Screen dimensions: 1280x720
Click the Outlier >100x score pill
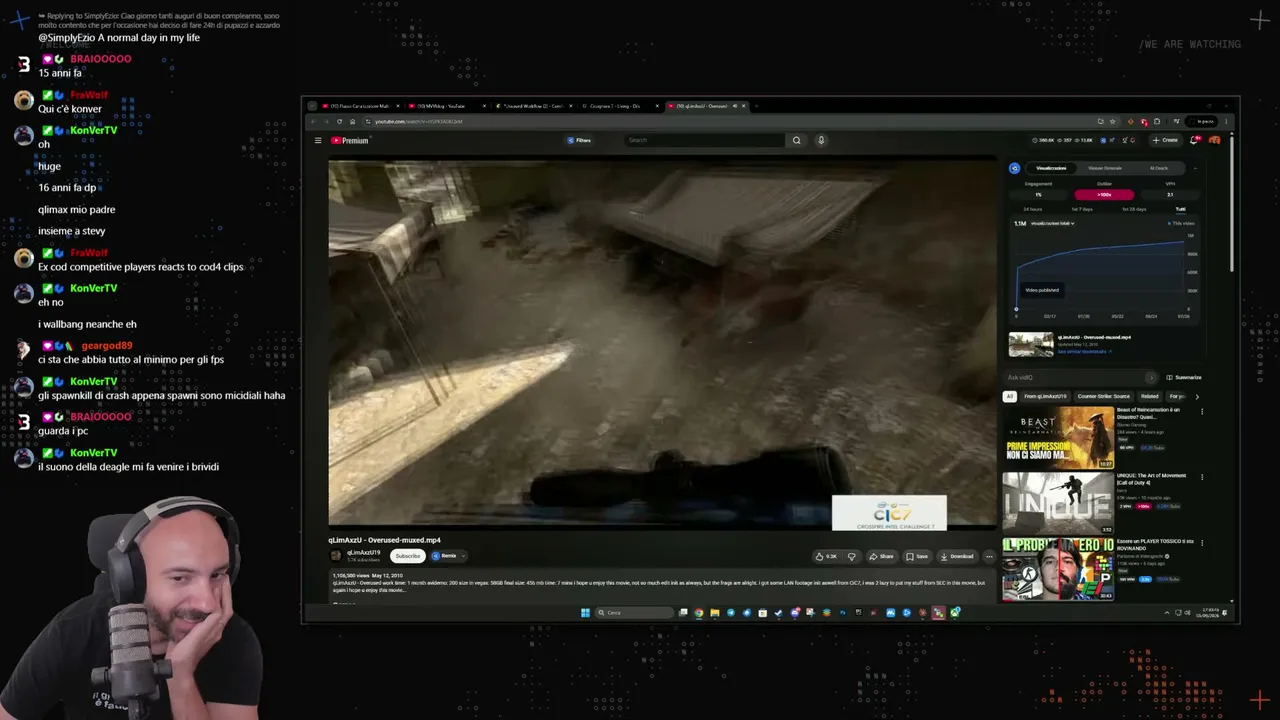(x=1104, y=194)
